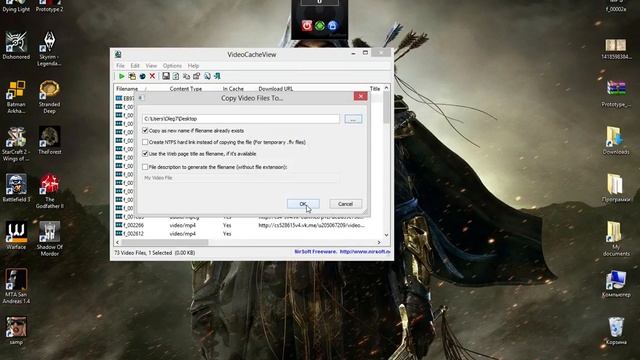Close the Copy Video Files To dialog
640x360 pixels.
[x=360, y=96]
